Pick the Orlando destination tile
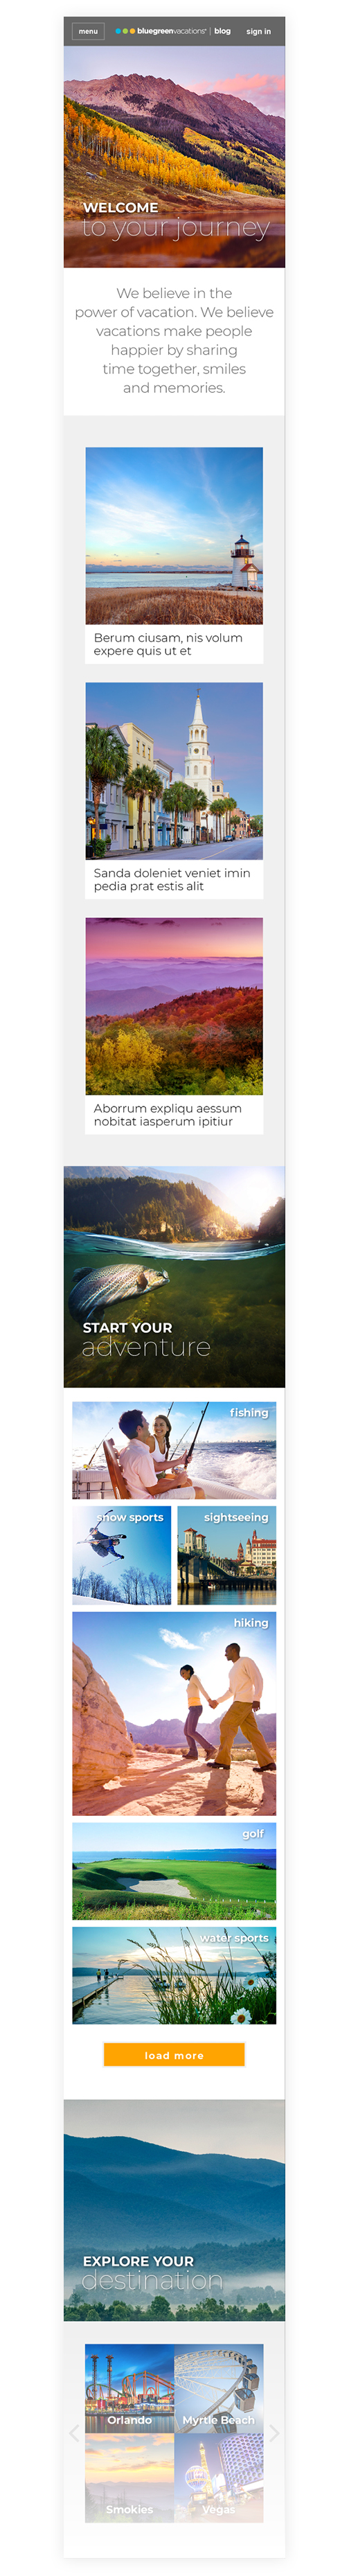349x2576 pixels. click(130, 2389)
